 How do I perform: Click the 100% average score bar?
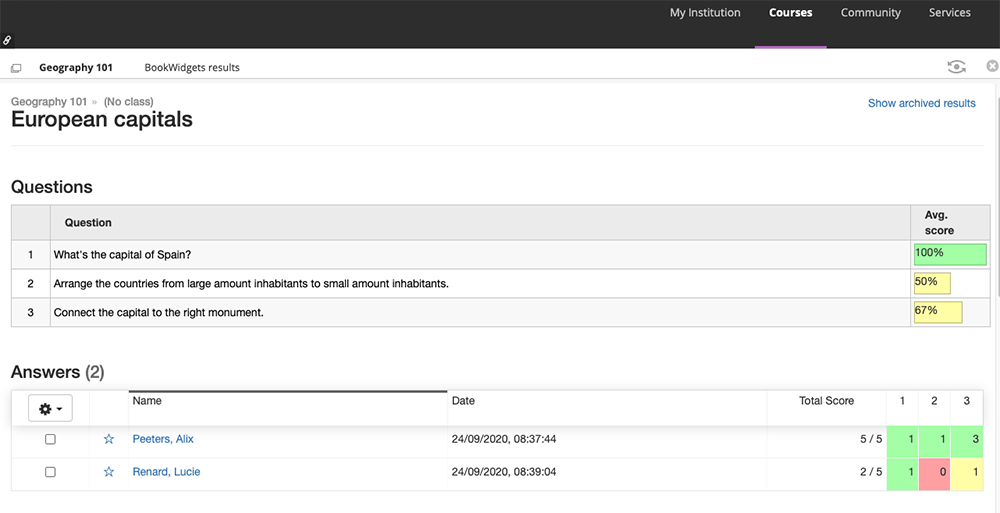pyautogui.click(x=950, y=254)
